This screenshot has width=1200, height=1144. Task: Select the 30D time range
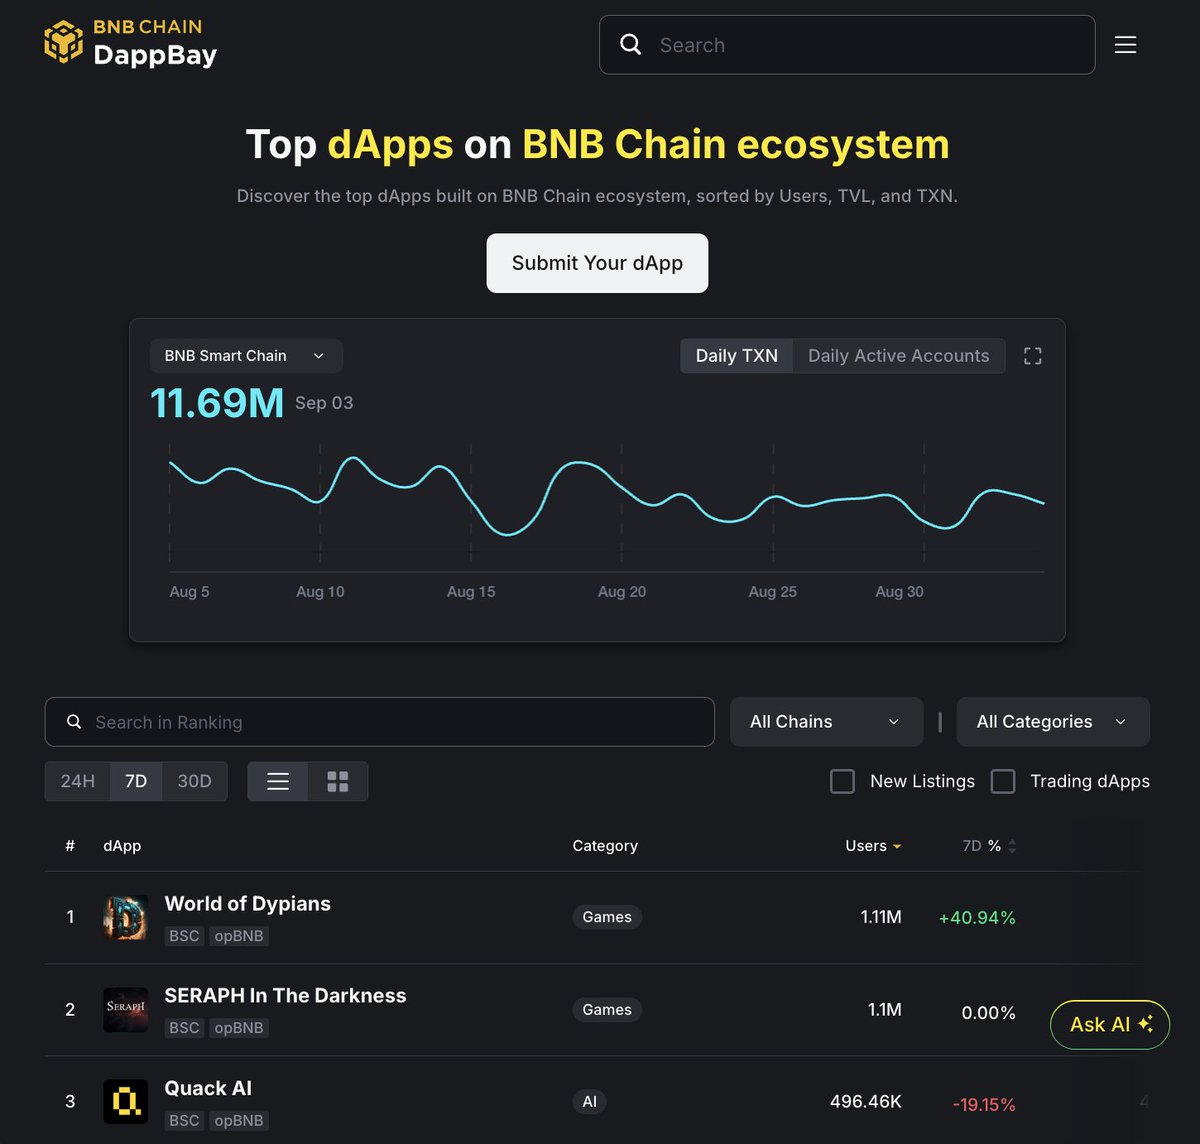coord(195,781)
